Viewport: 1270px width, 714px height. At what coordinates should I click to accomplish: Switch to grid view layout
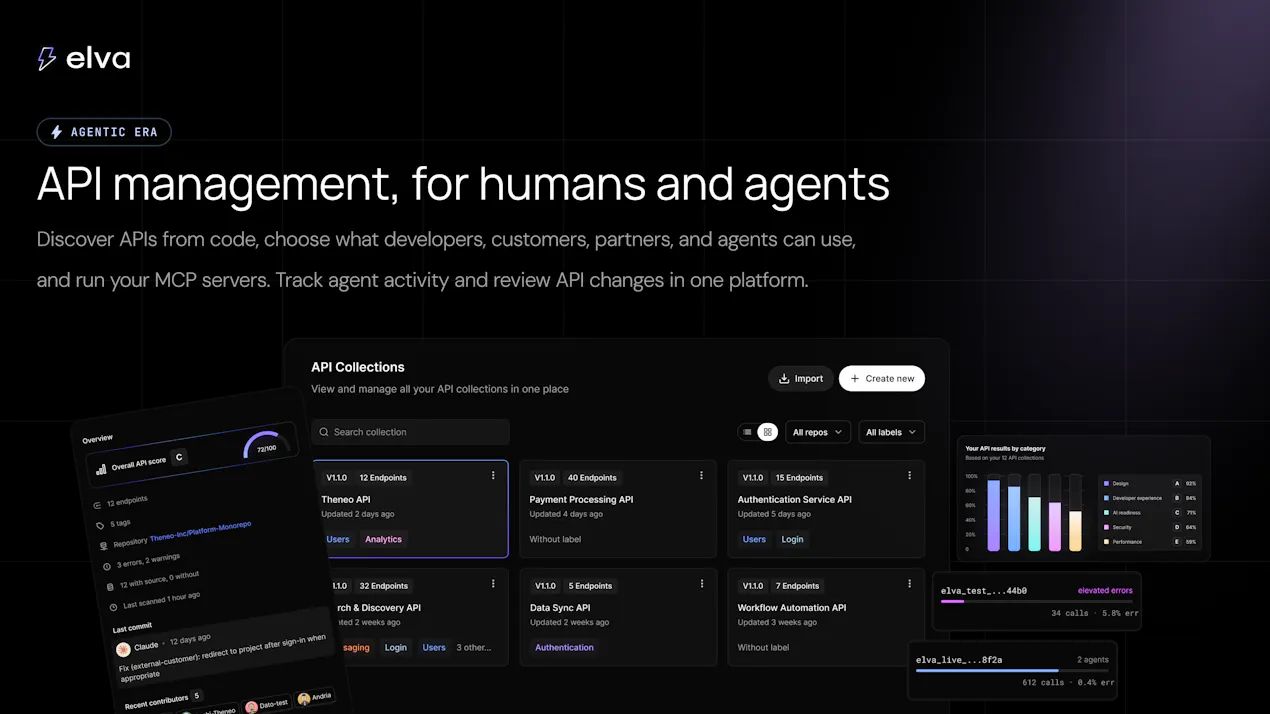tap(767, 432)
